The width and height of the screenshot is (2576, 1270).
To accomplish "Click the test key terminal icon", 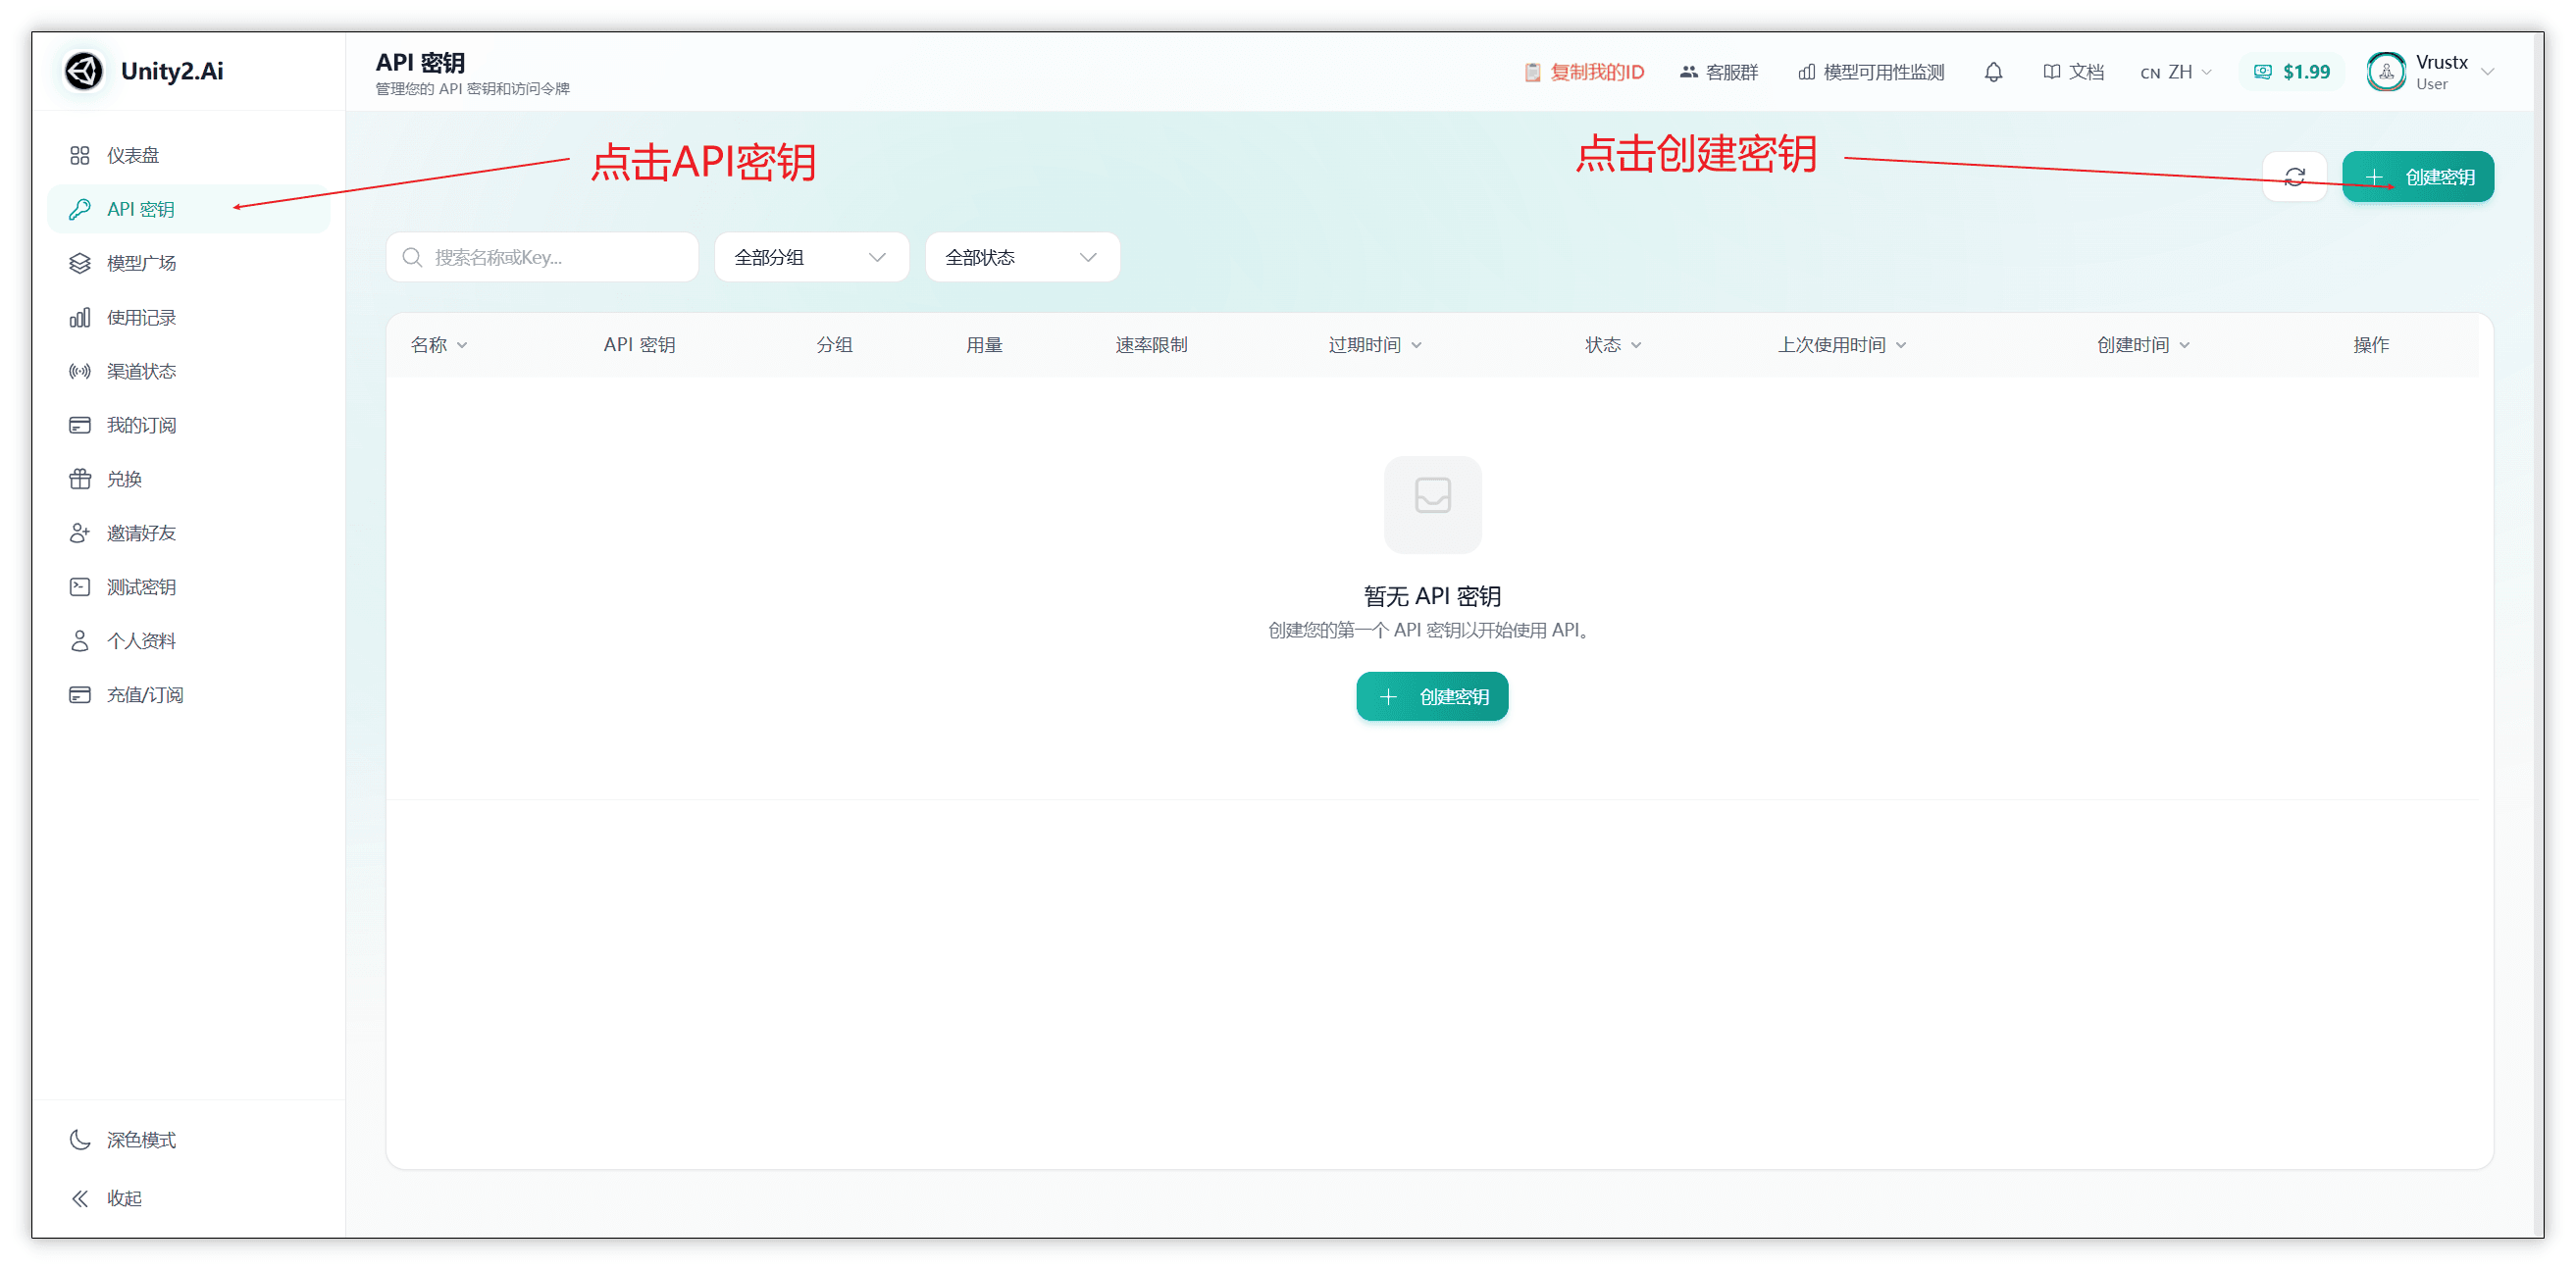I will [80, 587].
